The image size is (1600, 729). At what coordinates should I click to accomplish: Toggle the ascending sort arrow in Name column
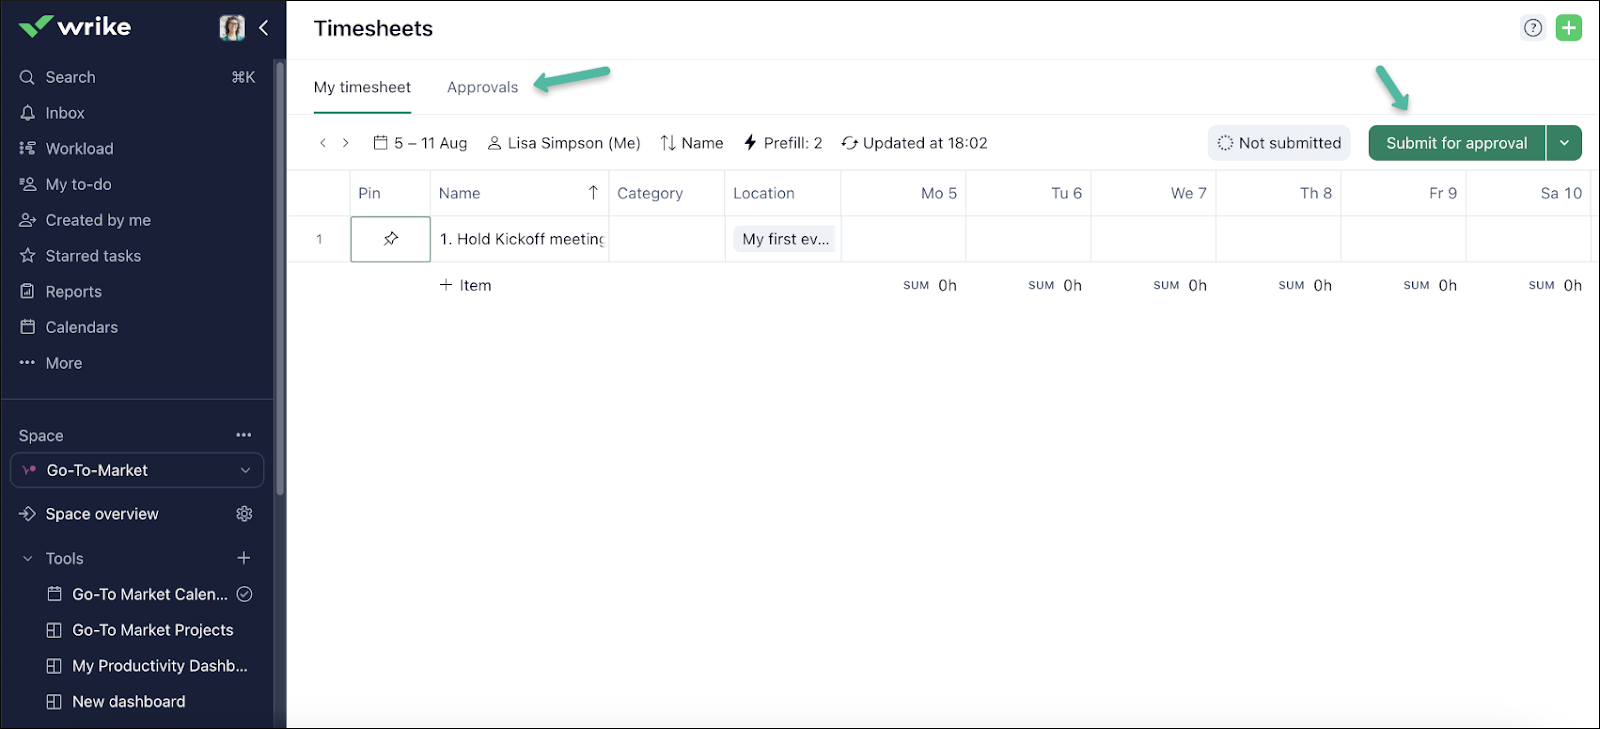pyautogui.click(x=593, y=192)
